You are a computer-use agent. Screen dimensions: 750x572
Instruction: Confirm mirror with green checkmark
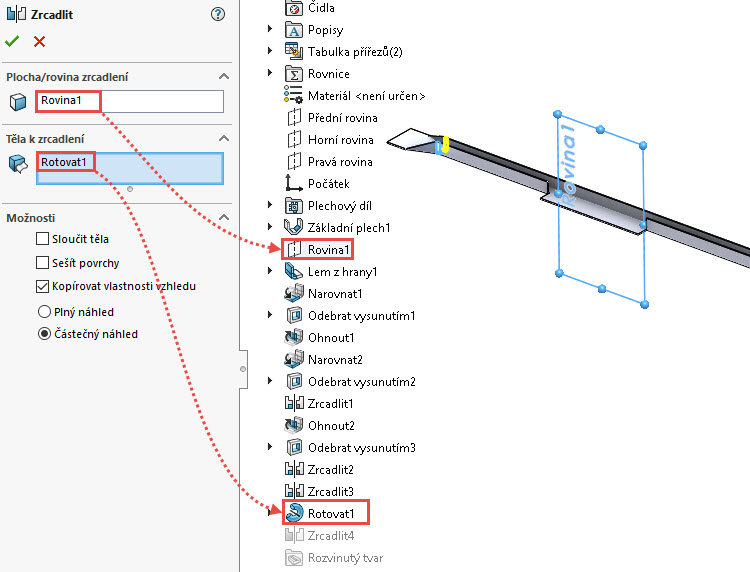[12, 41]
